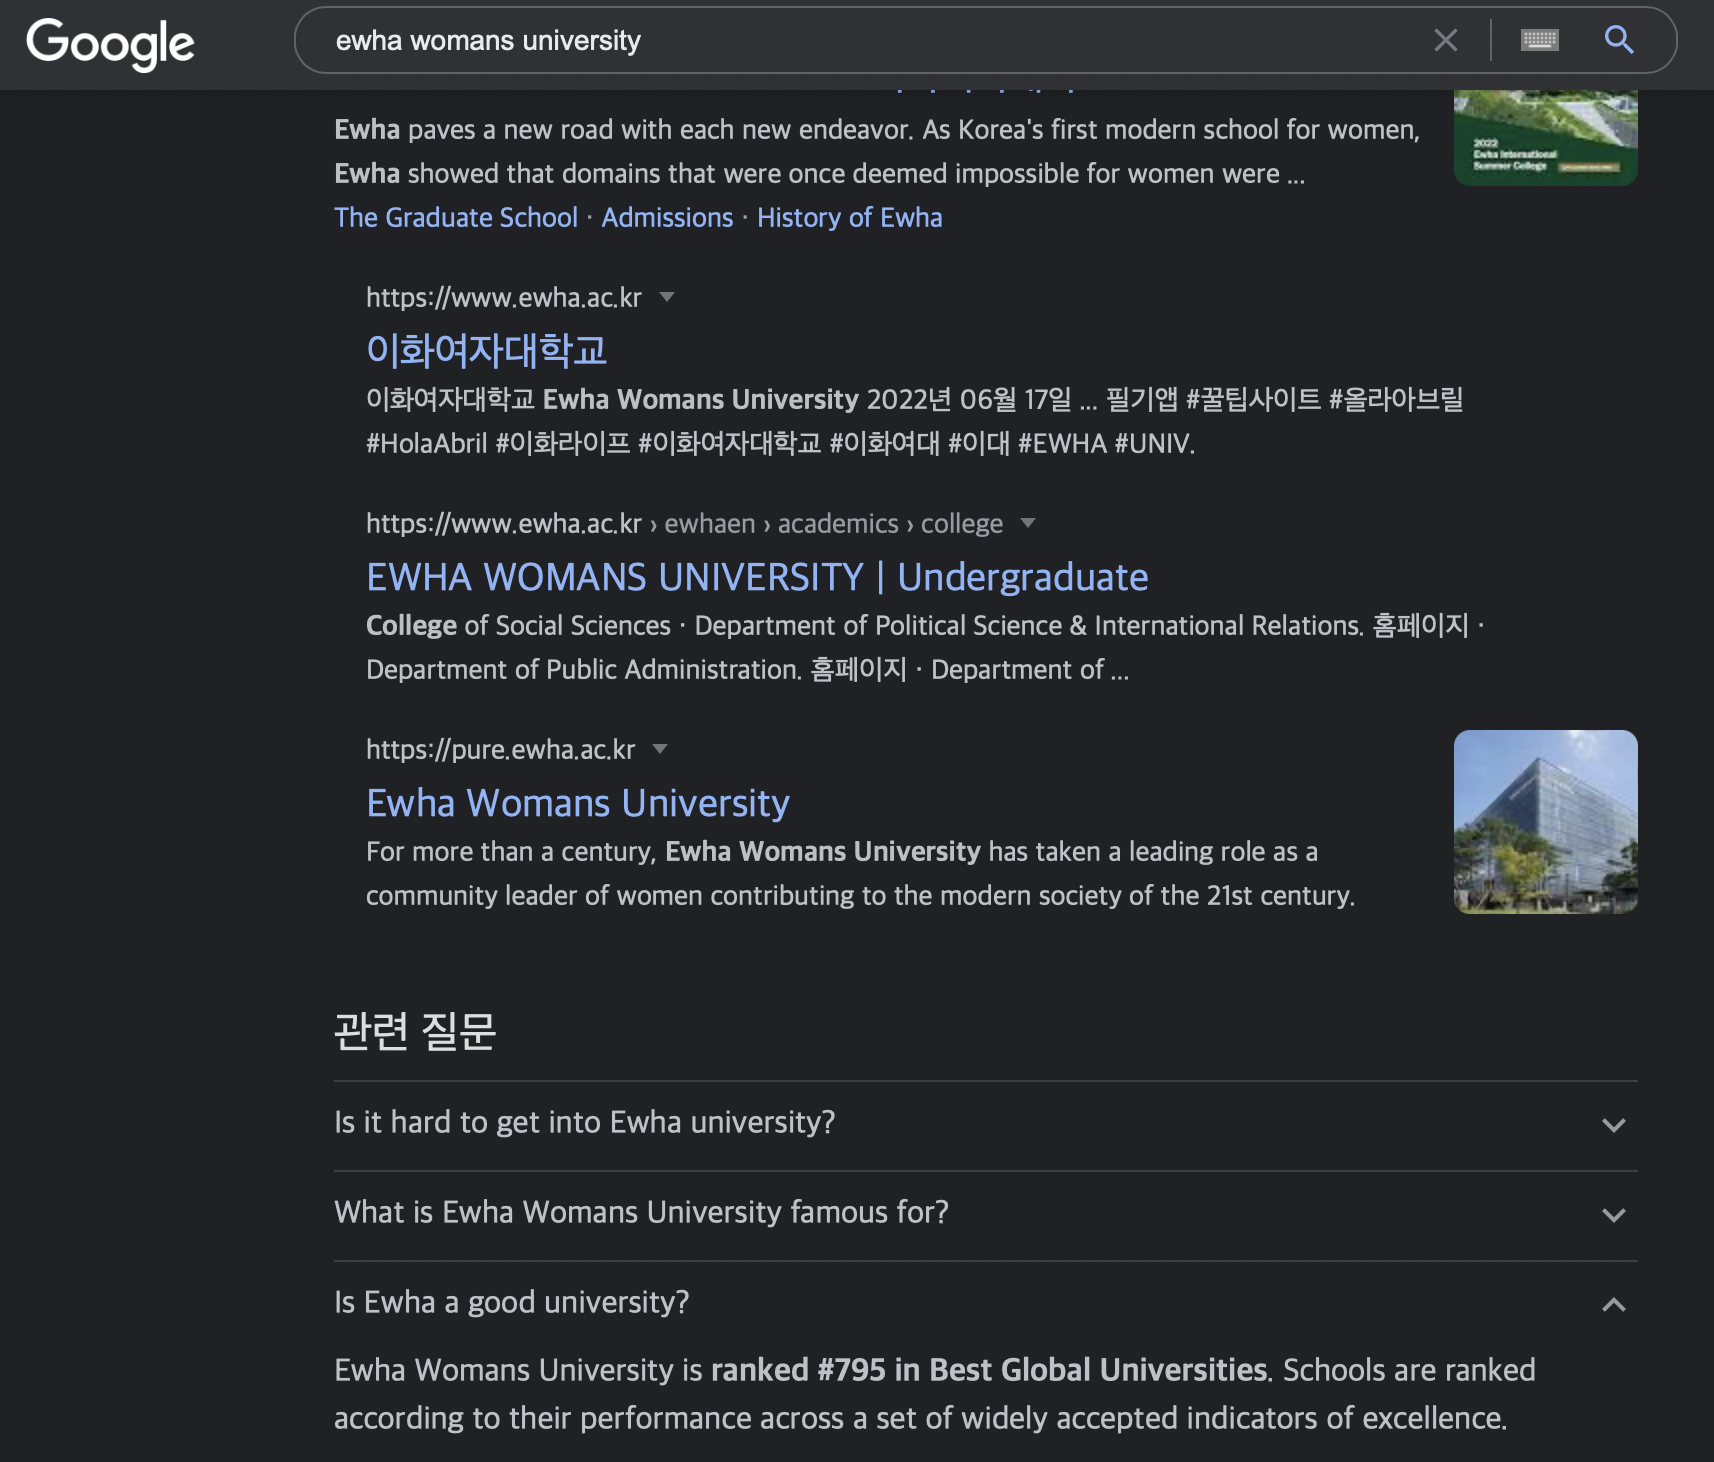Viewport: 1714px width, 1462px height.
Task: Open the pure.ewha.ac.kr Ewha Womans University result
Action: pyautogui.click(x=578, y=803)
